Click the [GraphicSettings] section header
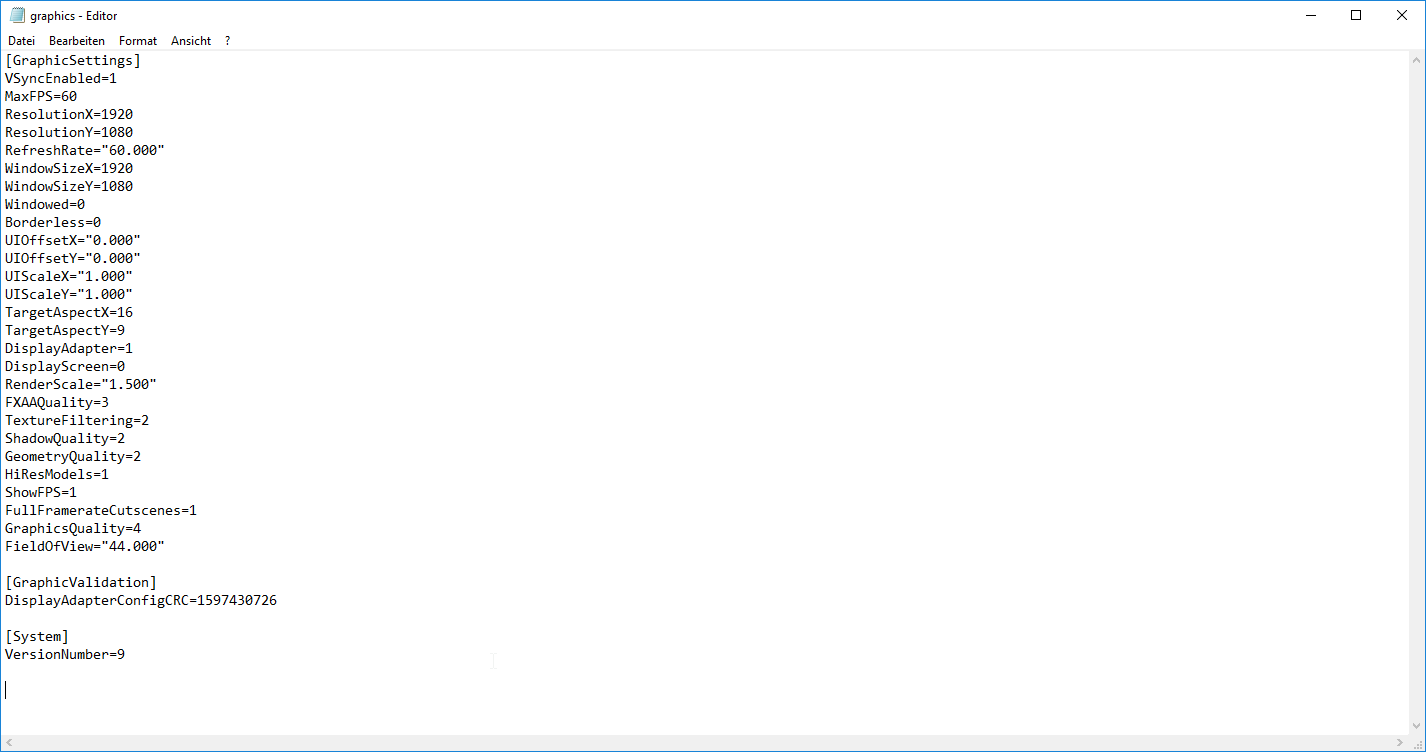Screen dimensions: 1426x752 point(73,60)
